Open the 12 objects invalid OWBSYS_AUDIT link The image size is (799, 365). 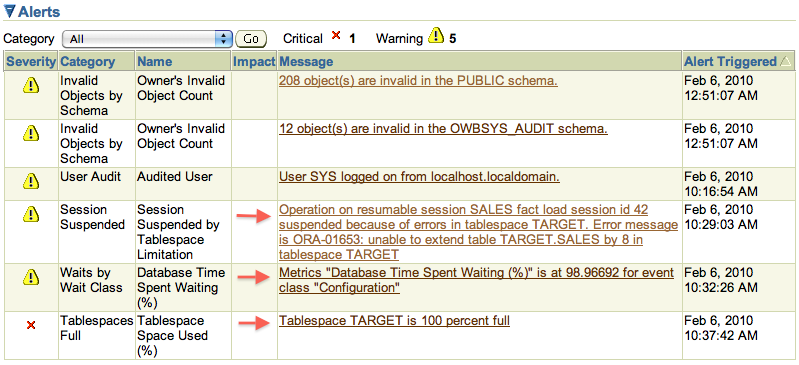pos(443,129)
